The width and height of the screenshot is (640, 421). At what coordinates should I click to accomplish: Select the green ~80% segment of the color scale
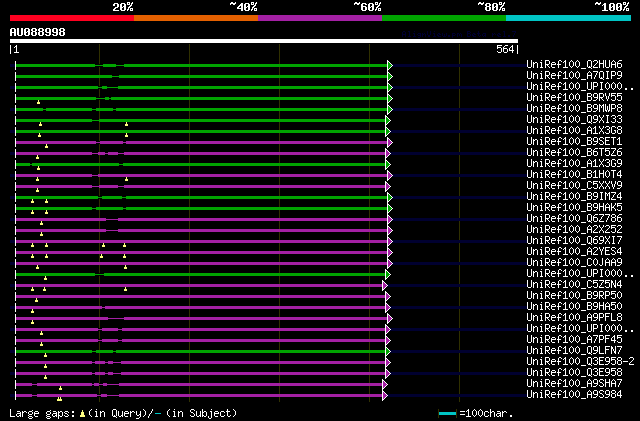[x=444, y=18]
